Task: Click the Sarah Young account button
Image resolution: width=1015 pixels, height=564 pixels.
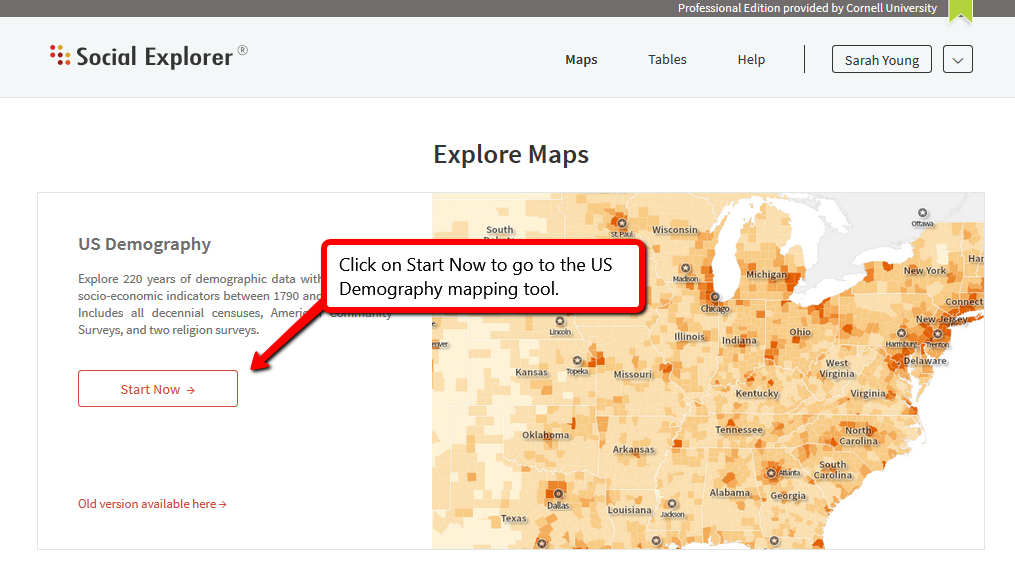Action: tap(882, 60)
